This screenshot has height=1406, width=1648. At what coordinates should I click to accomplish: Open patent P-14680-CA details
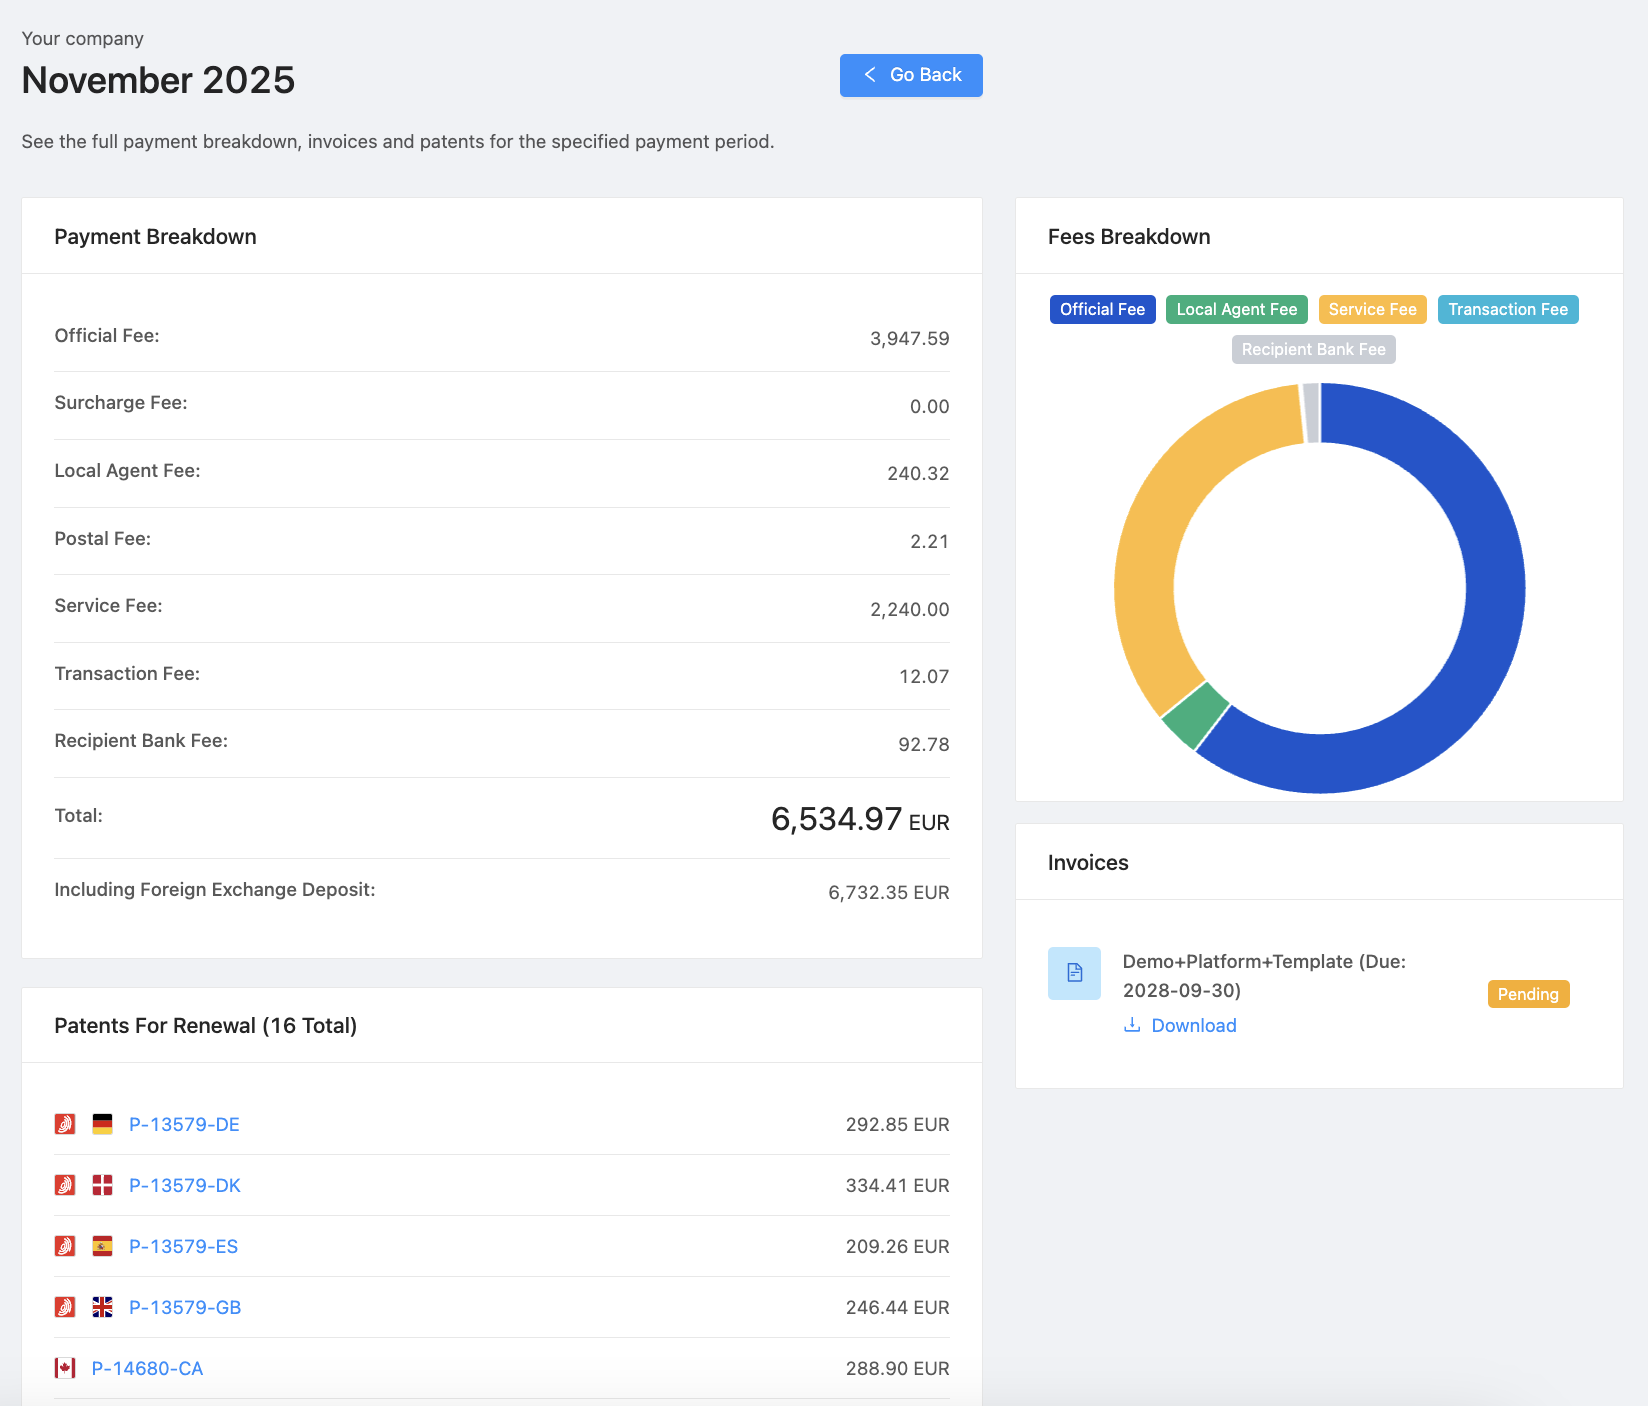(147, 1368)
